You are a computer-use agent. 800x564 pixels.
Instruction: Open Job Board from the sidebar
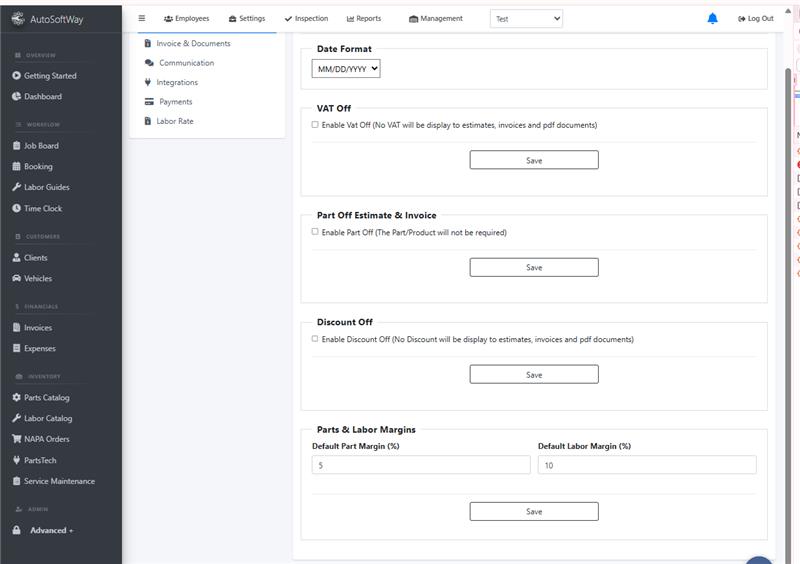pyautogui.click(x=41, y=146)
